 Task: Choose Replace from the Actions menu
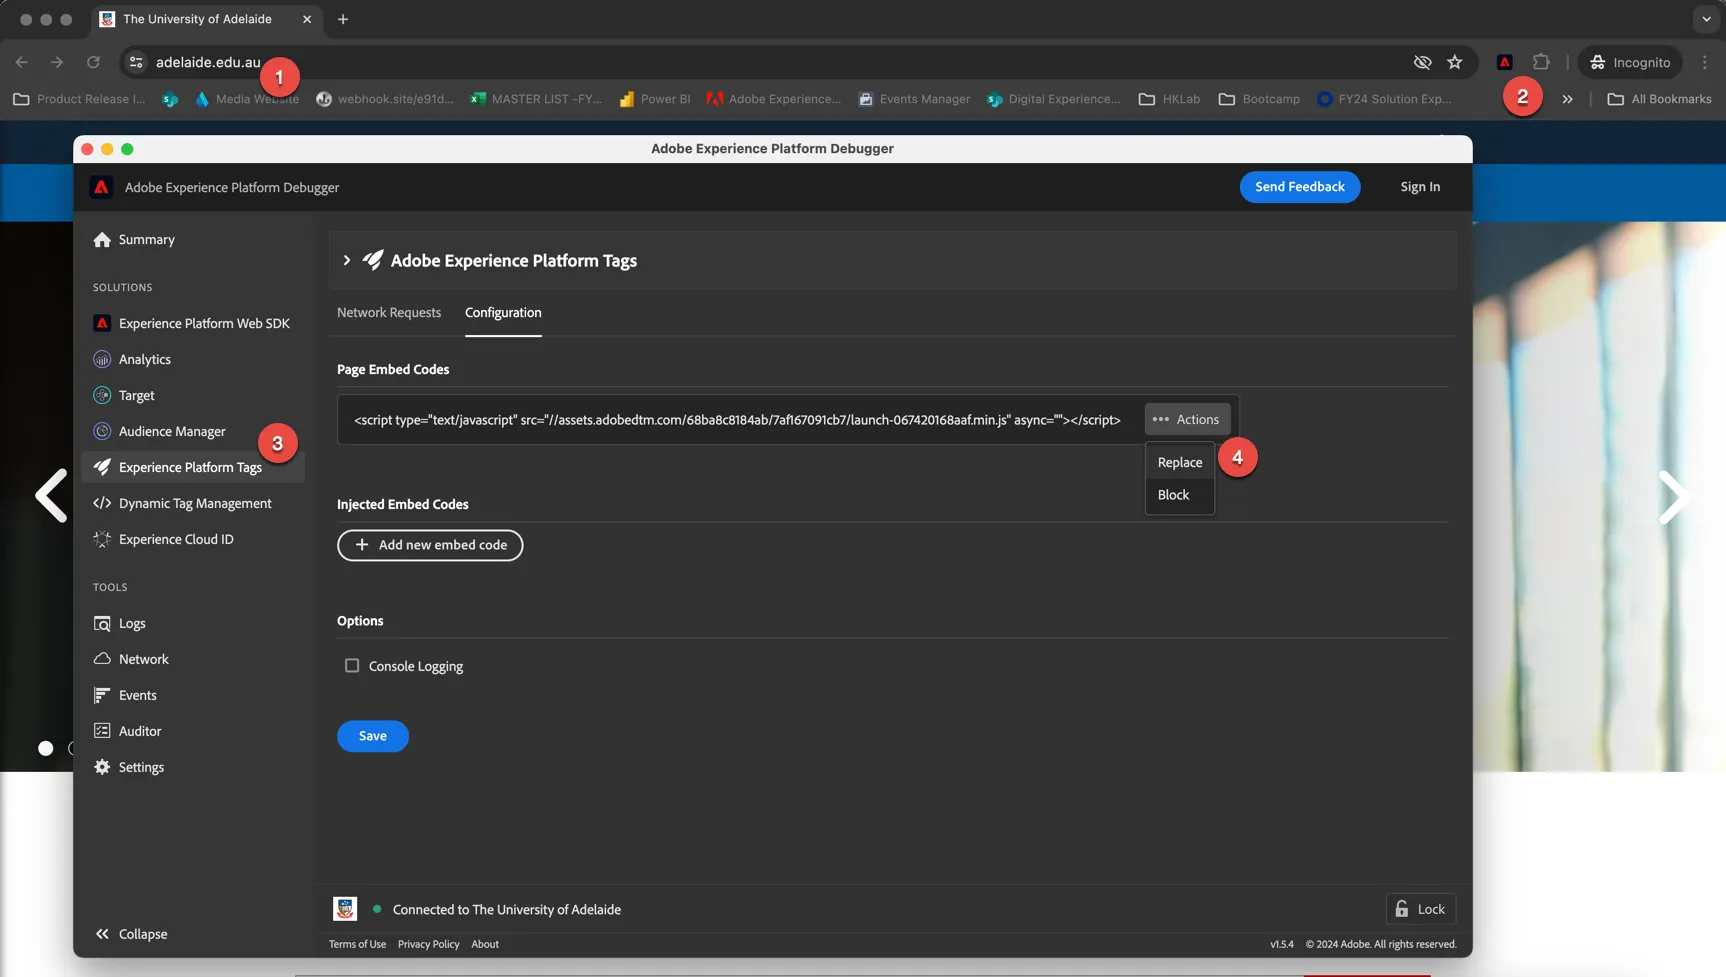click(x=1180, y=463)
